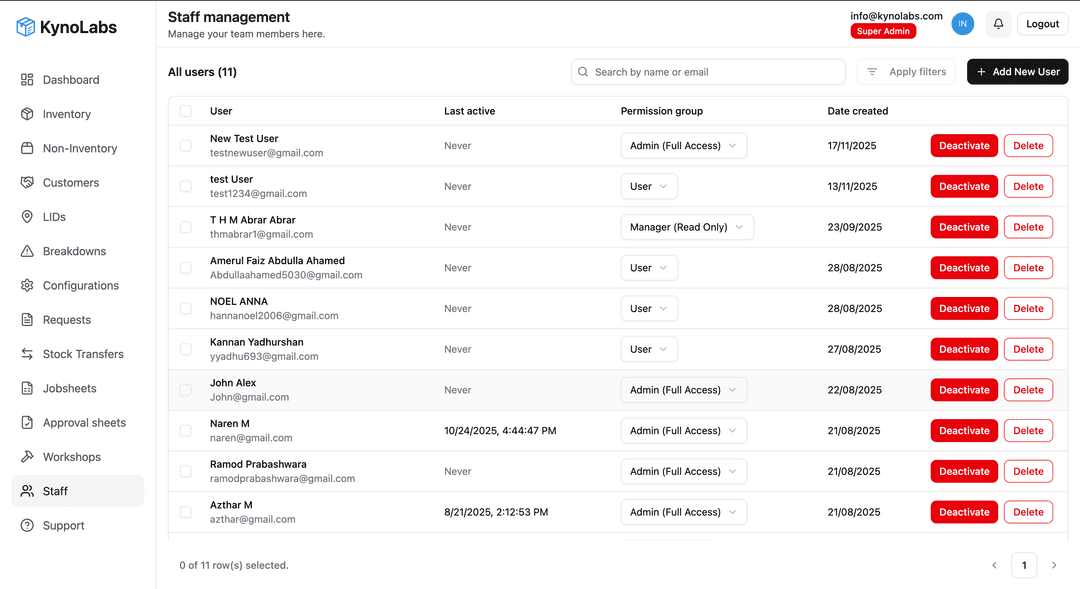This screenshot has width=1080, height=589.
Task: Click the KynoLabs cube logo
Action: [x=26, y=27]
